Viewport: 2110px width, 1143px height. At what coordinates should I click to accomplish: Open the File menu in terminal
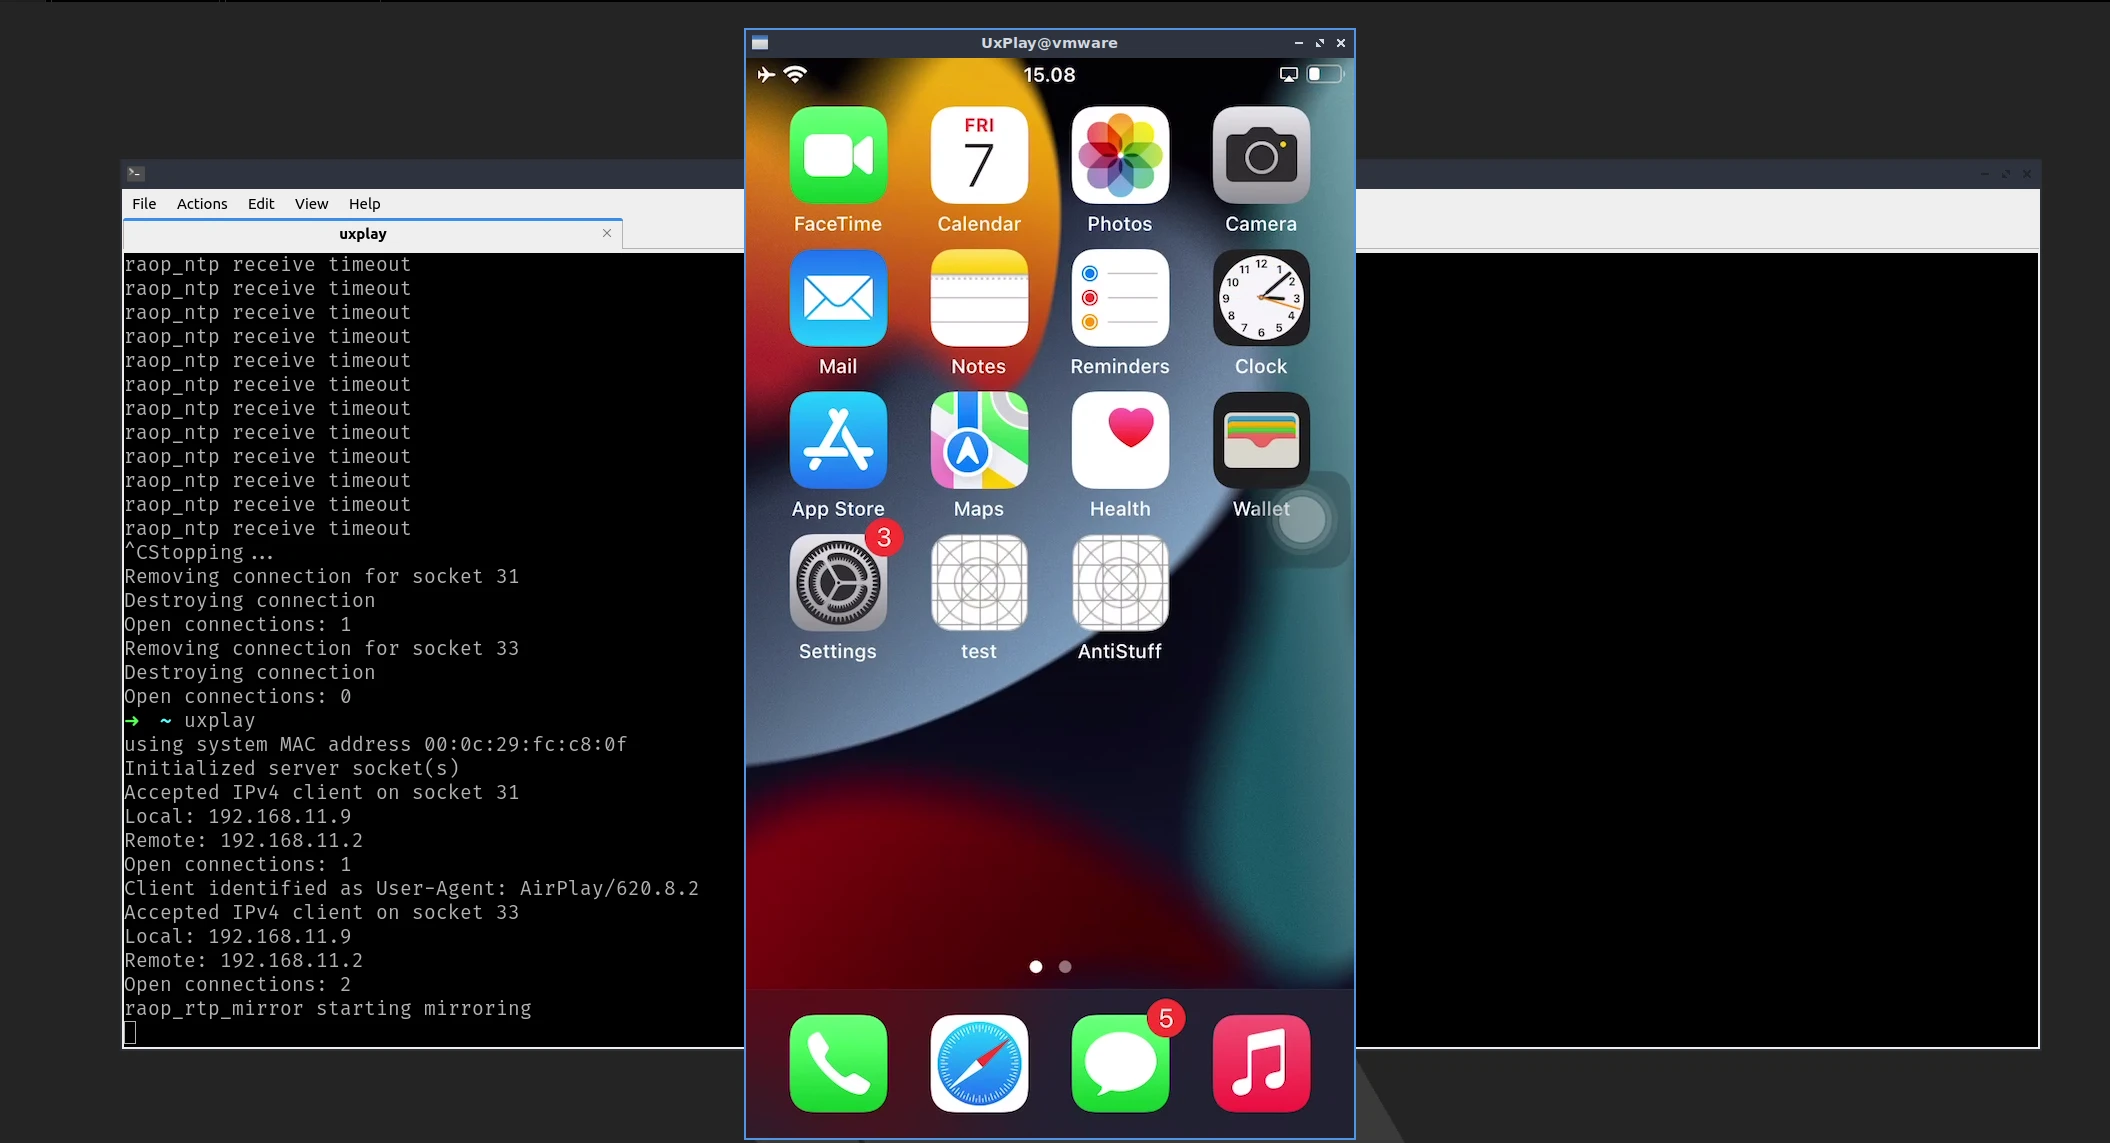coord(144,204)
